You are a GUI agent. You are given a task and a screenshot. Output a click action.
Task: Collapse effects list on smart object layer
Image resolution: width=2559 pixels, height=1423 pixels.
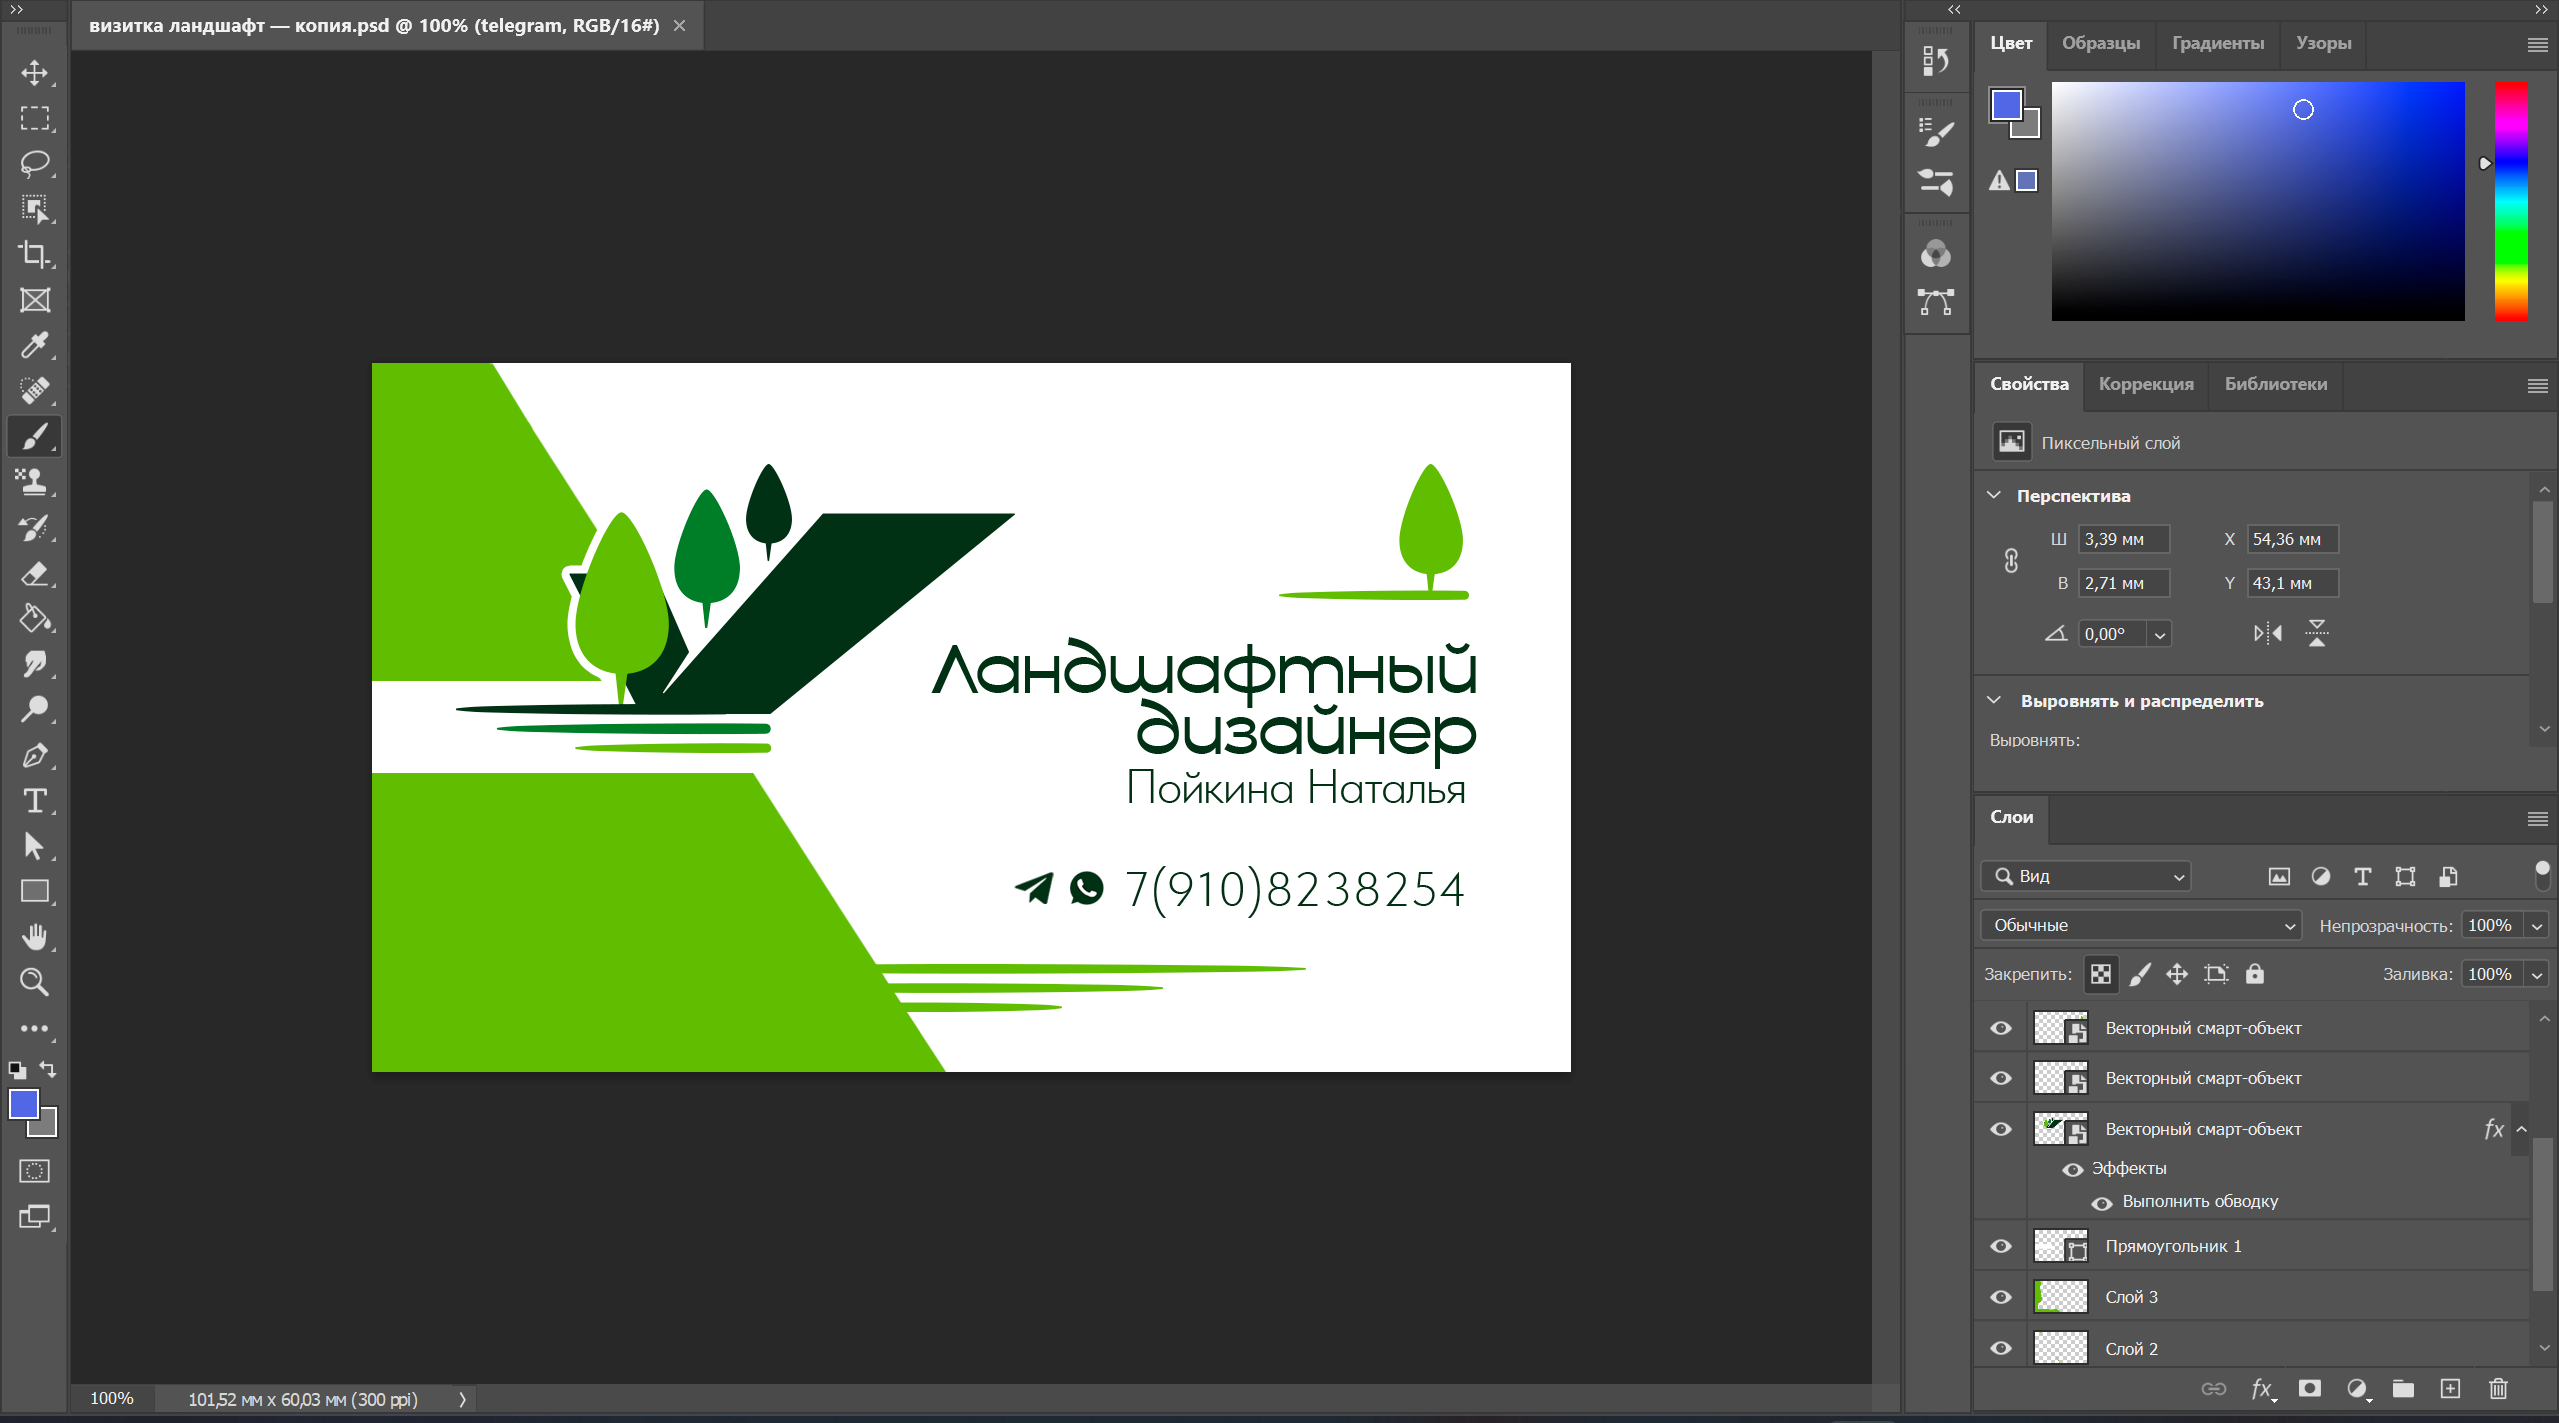[2522, 1129]
